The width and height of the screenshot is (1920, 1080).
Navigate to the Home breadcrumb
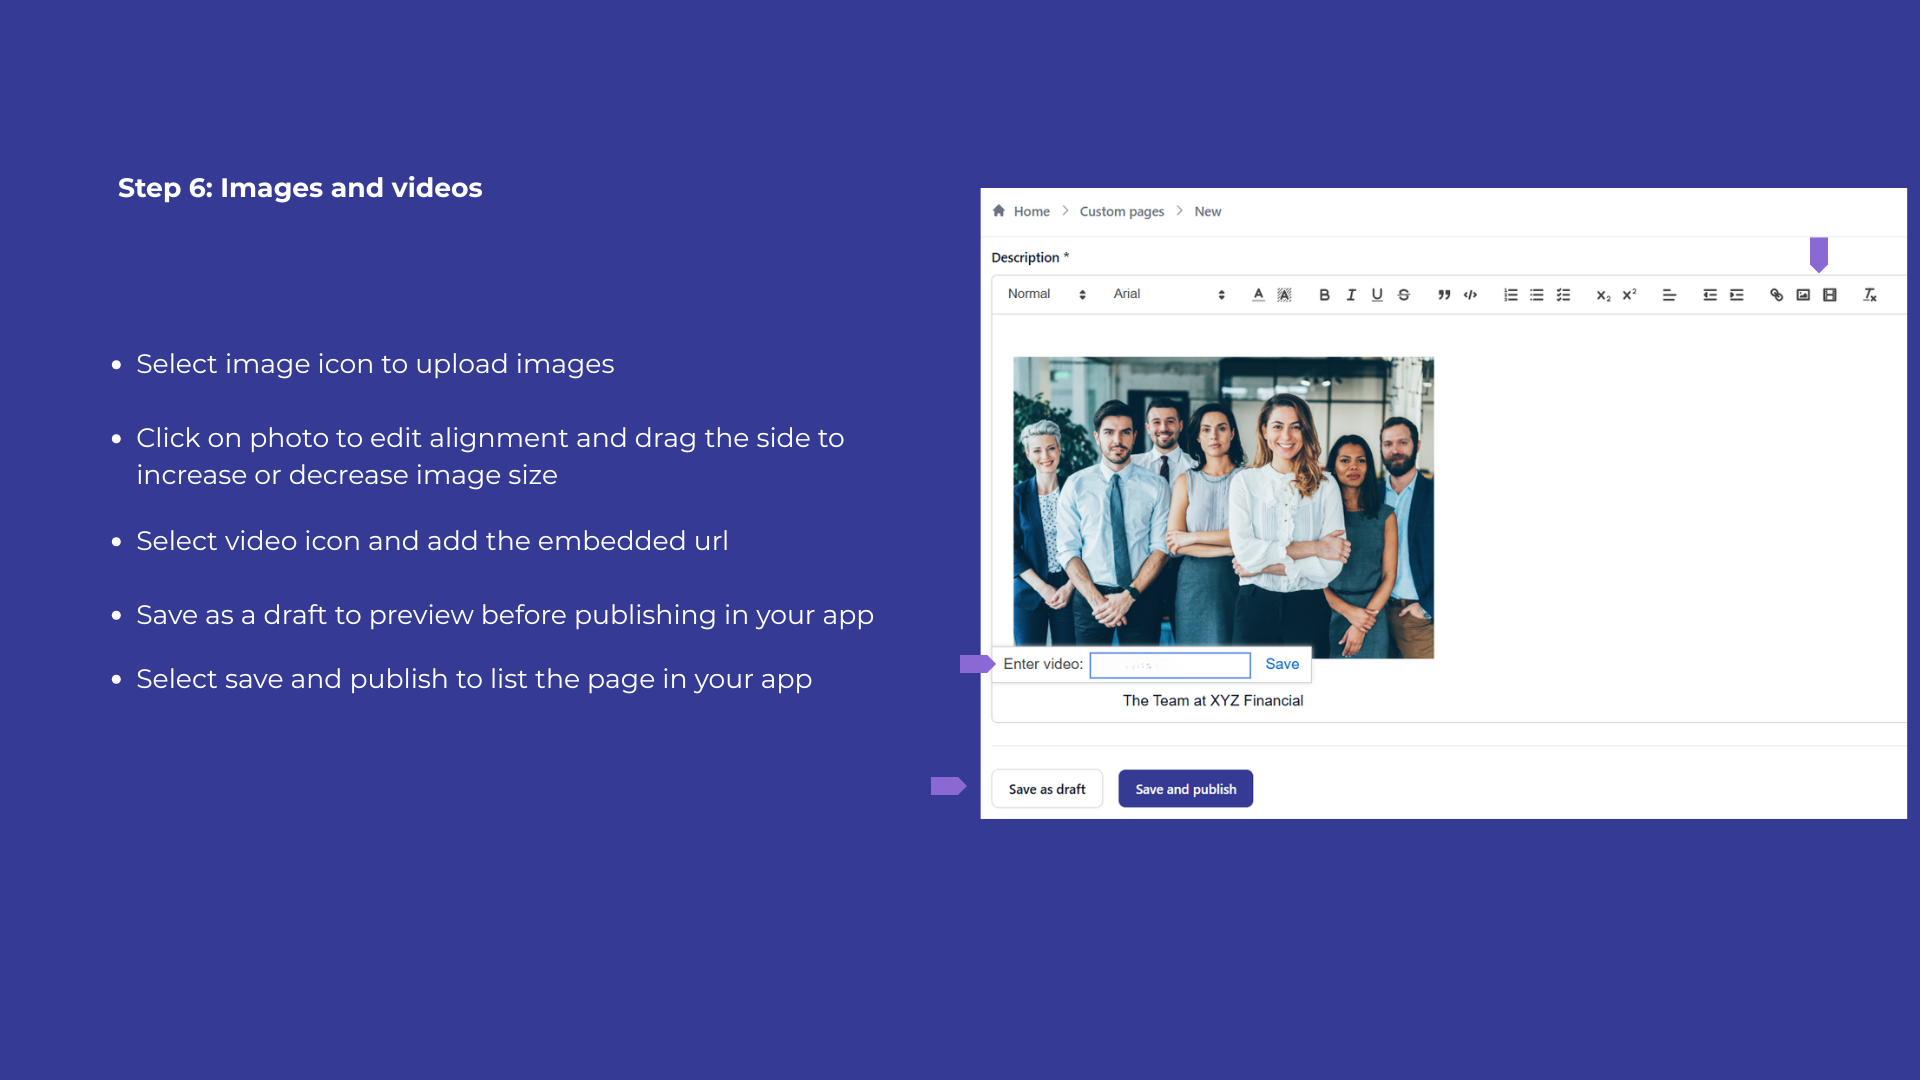coord(1031,211)
